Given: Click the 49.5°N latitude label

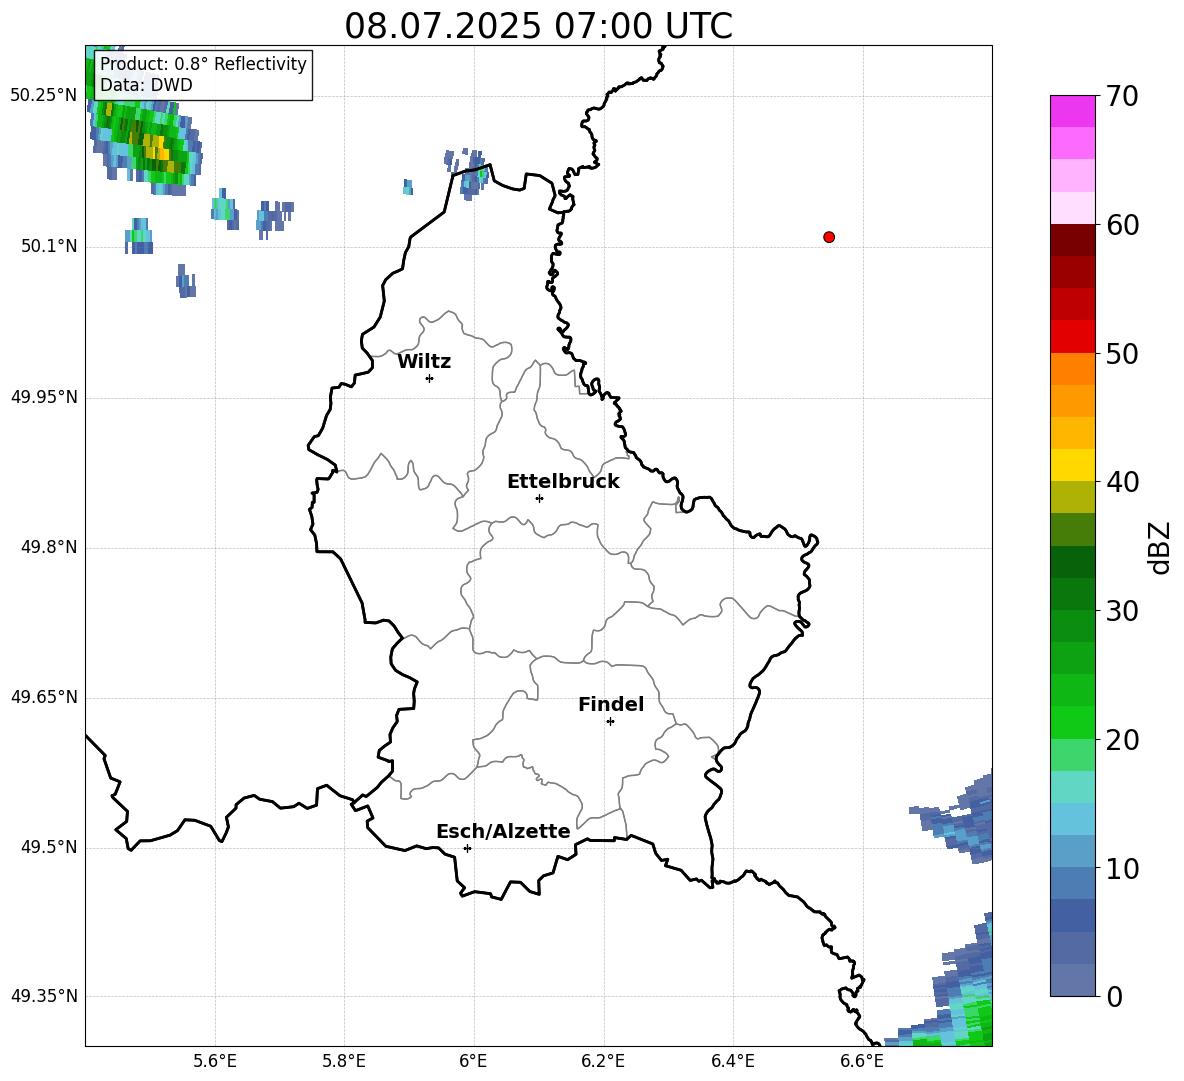Looking at the screenshot, I should (x=49, y=847).
